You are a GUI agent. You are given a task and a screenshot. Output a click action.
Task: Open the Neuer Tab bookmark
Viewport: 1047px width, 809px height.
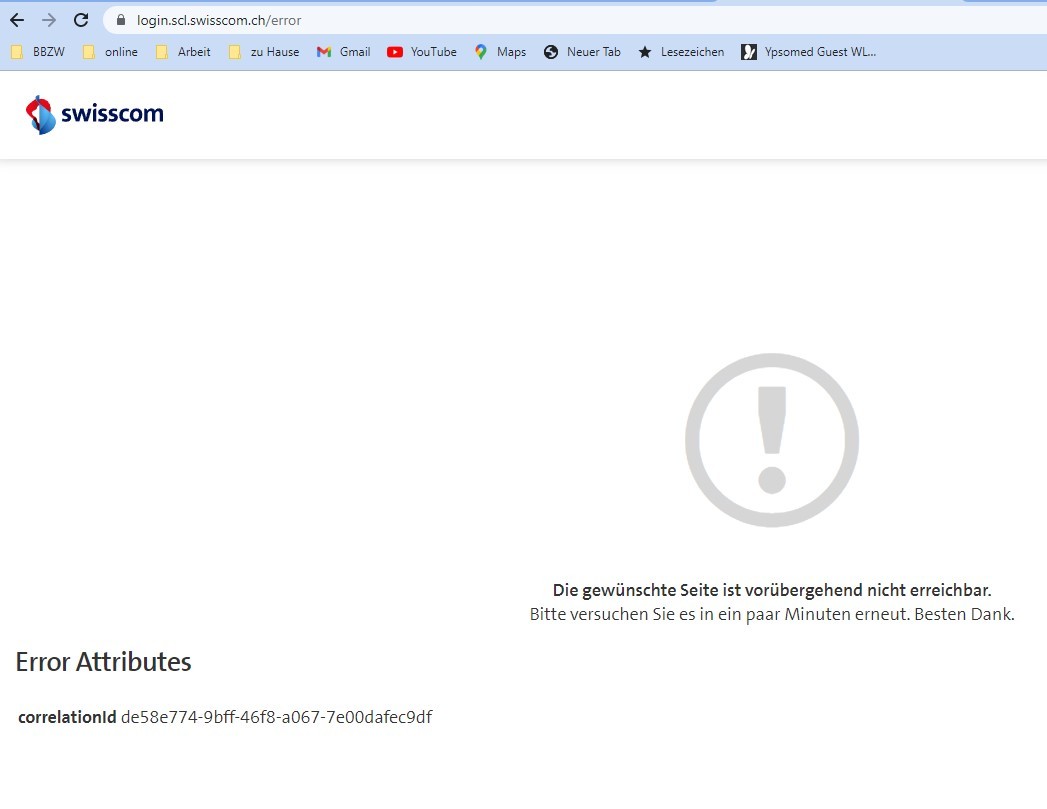(582, 52)
